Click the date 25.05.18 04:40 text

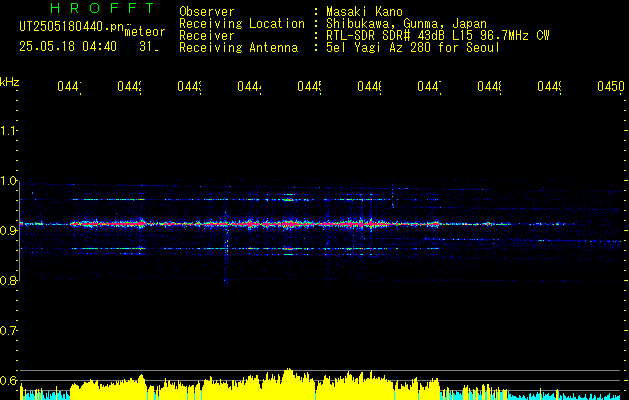[x=68, y=47]
